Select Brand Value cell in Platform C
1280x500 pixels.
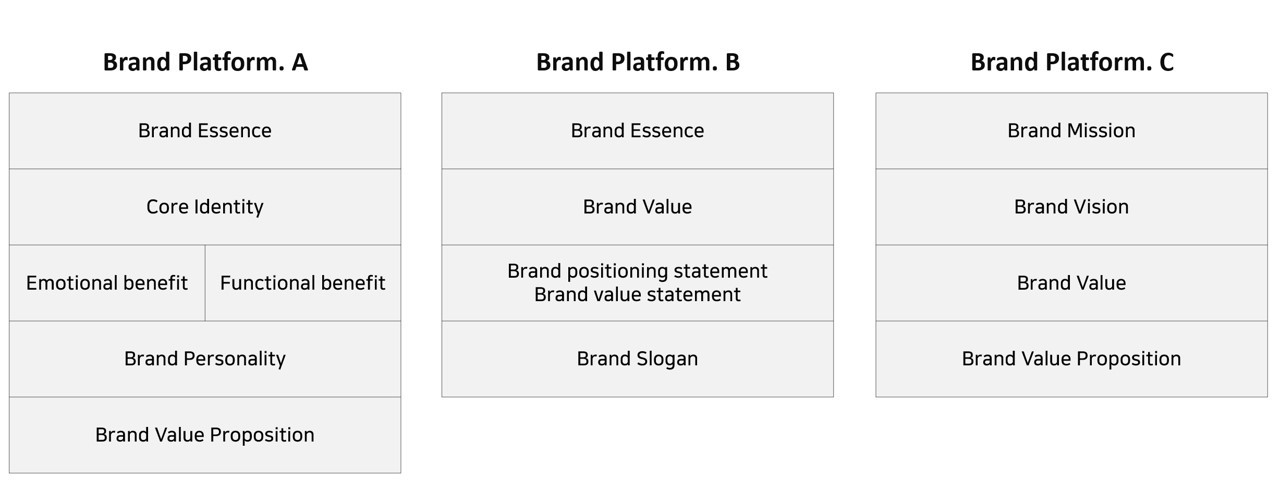pos(1072,283)
